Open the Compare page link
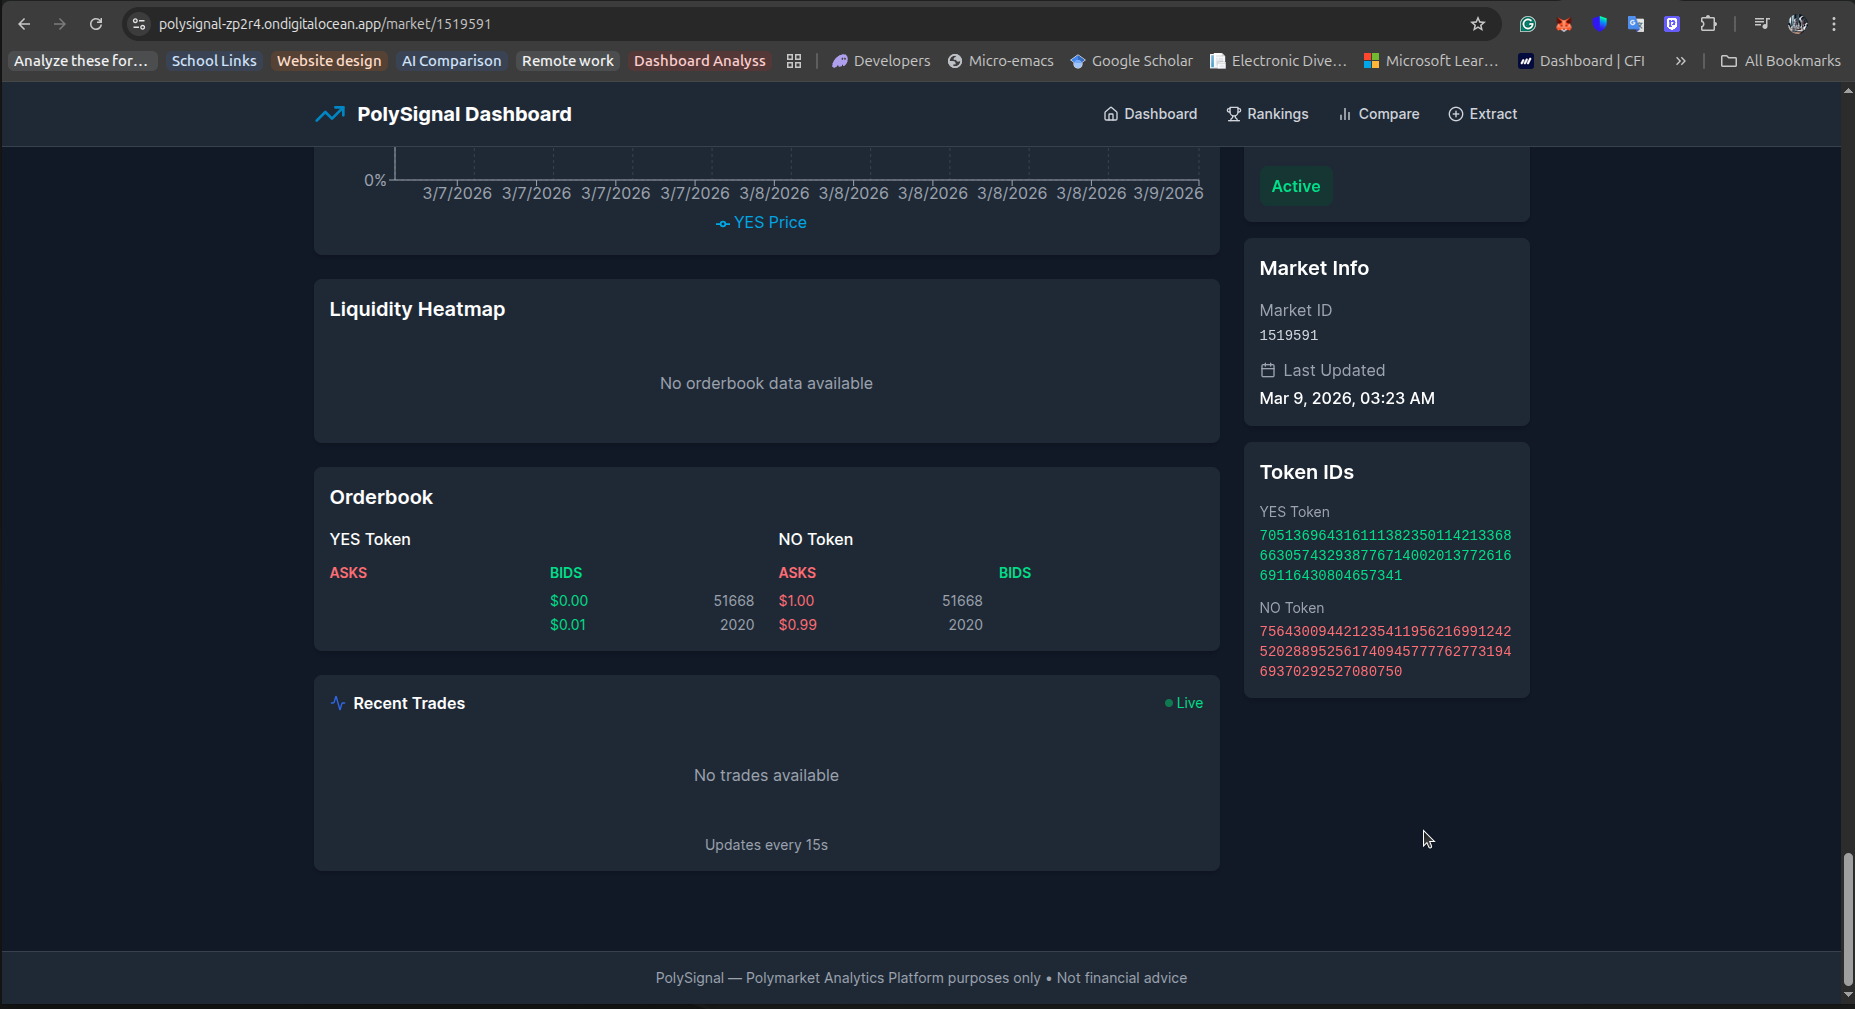The width and height of the screenshot is (1855, 1009). click(x=1378, y=114)
